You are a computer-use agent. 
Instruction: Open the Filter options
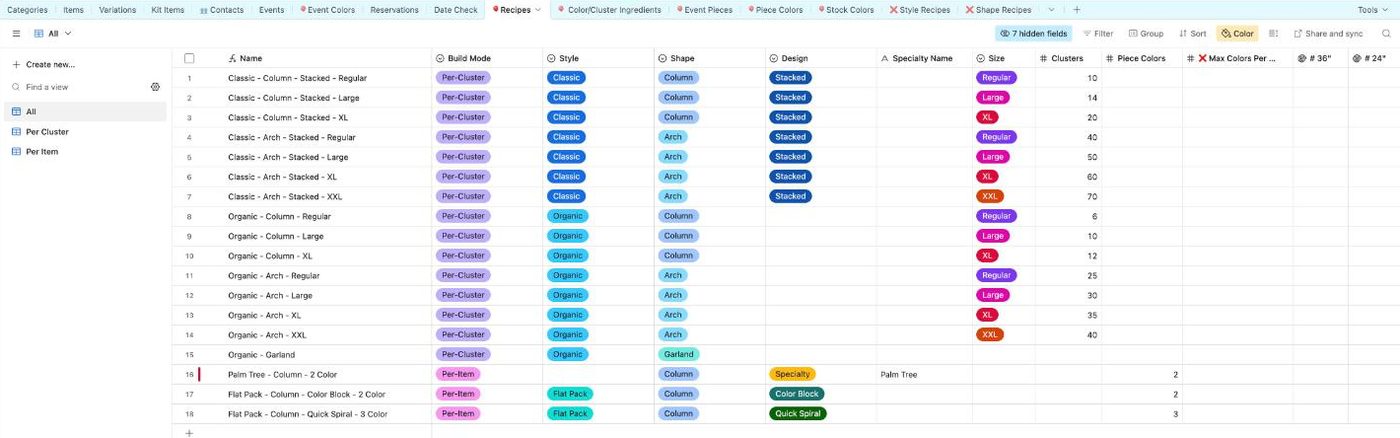coord(1098,33)
